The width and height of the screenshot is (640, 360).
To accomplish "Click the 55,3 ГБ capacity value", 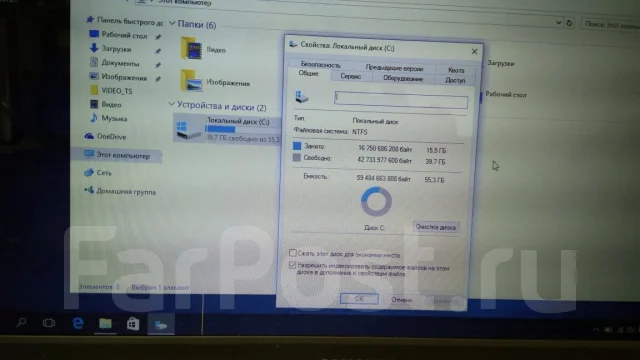I will coord(434,180).
